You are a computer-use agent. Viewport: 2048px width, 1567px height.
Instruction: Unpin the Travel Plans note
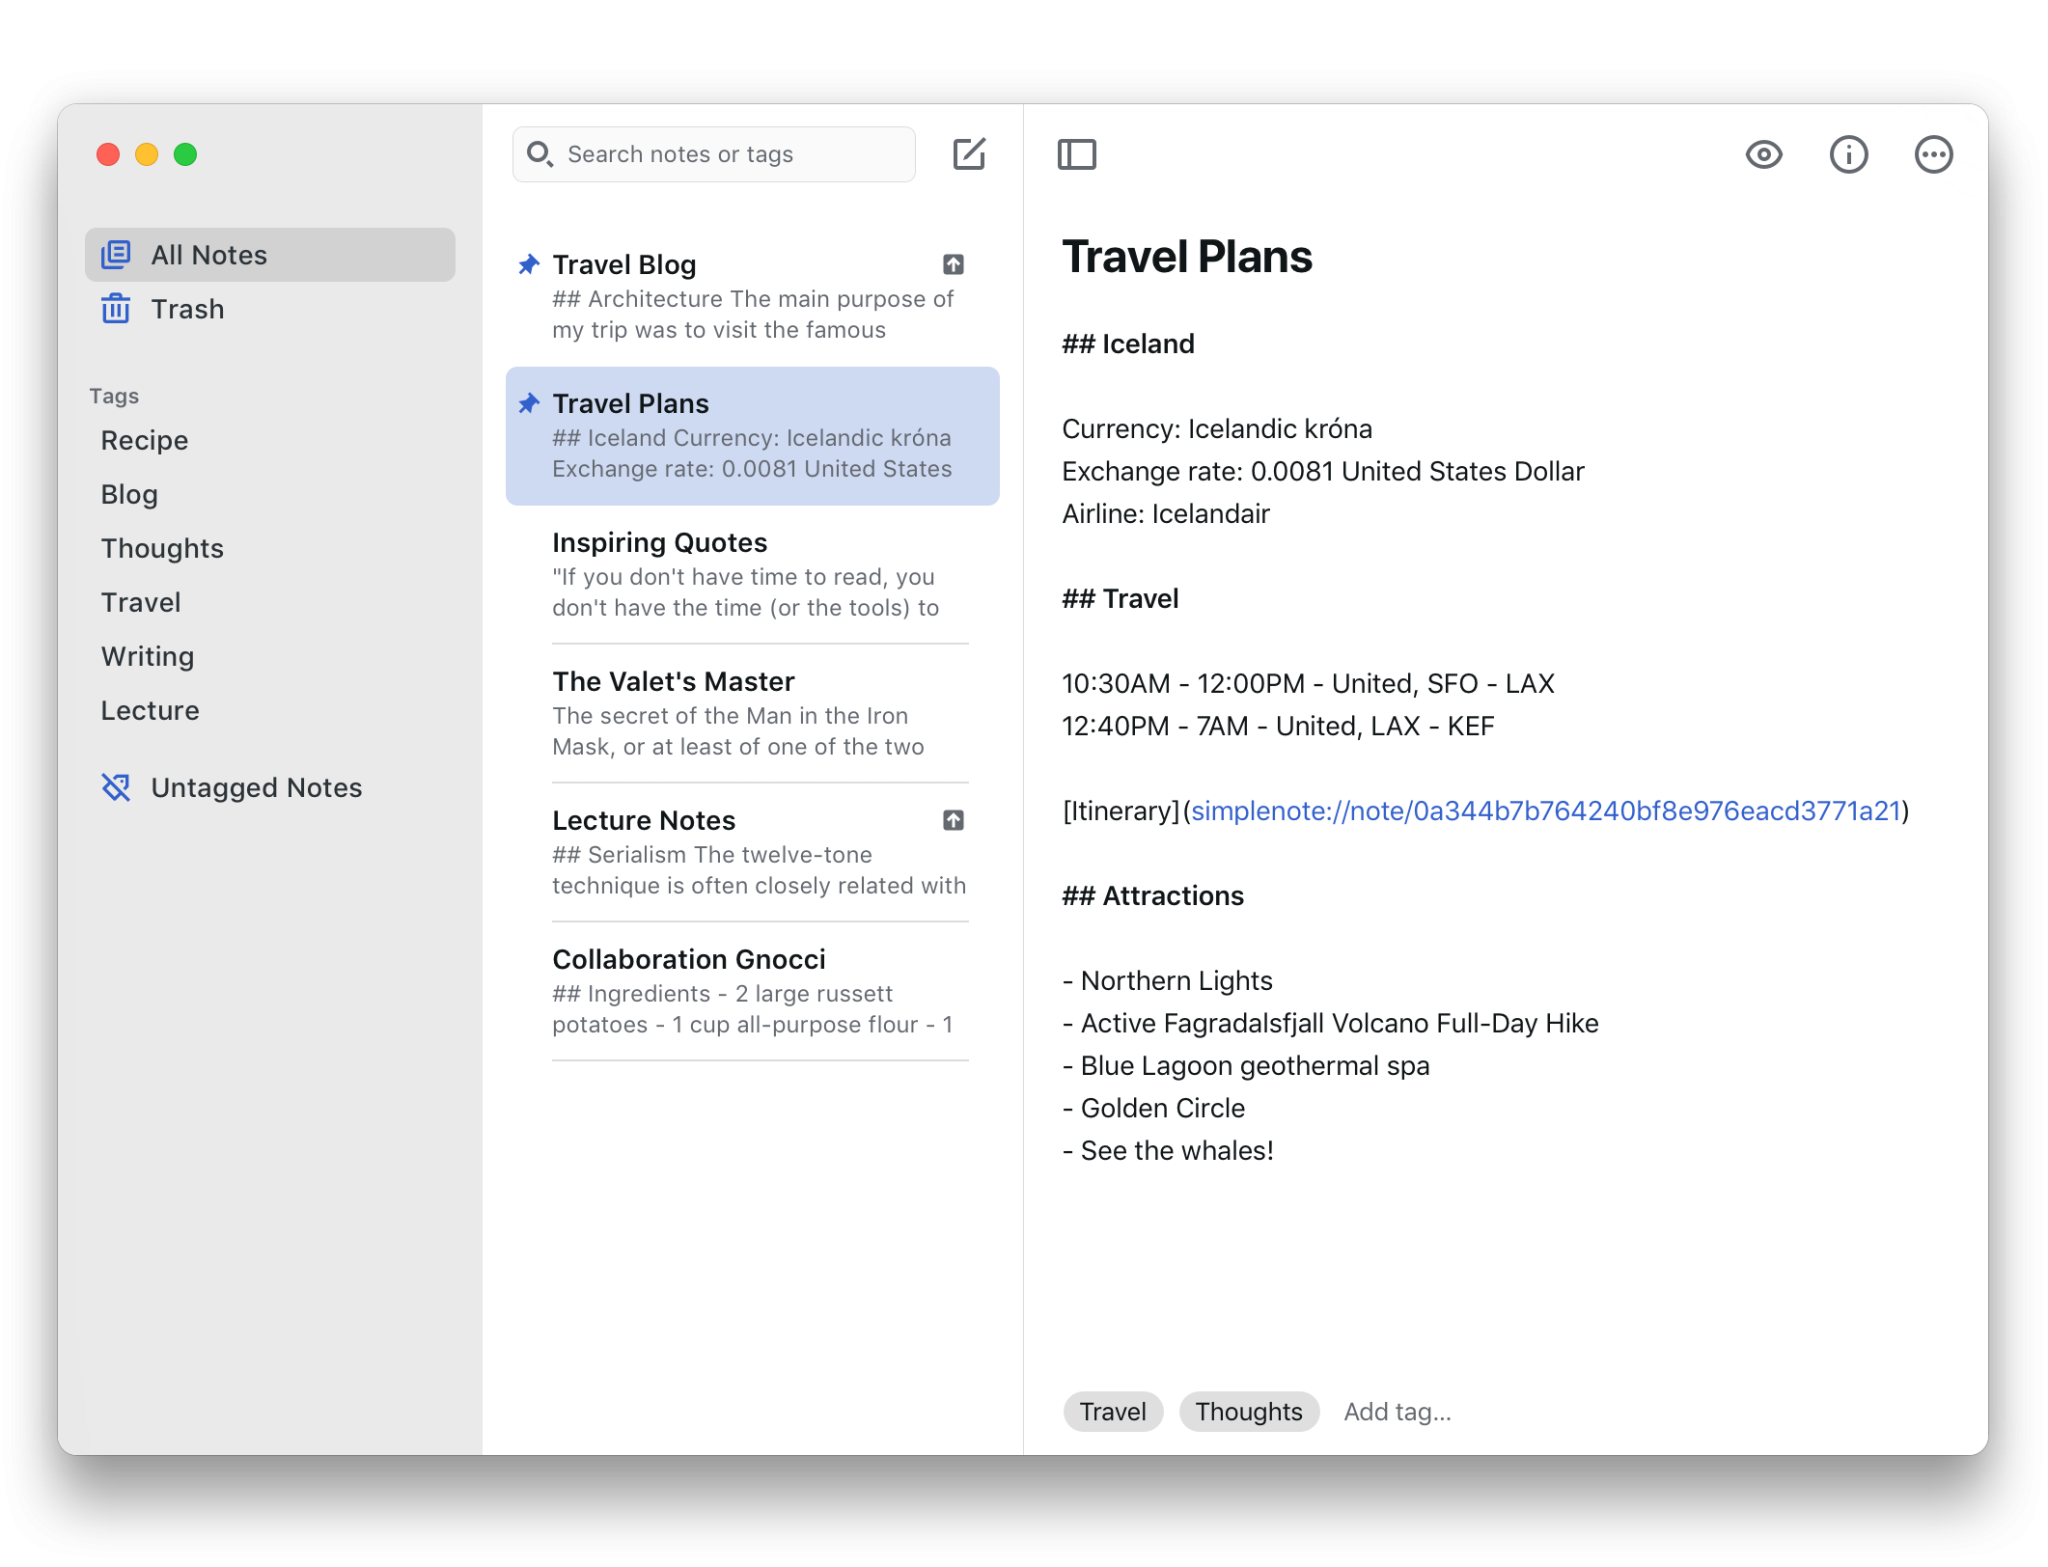coord(527,402)
